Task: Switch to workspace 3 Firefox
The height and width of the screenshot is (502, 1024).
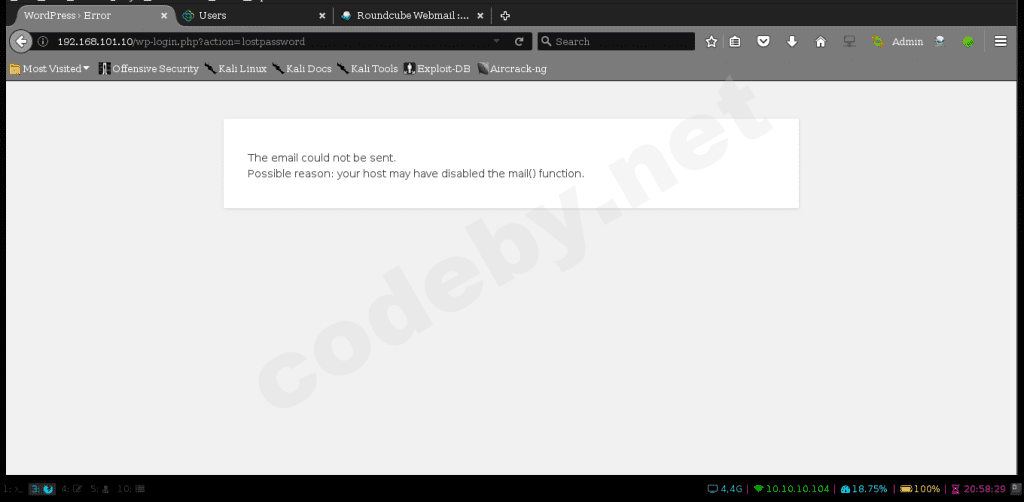Action: (42, 488)
